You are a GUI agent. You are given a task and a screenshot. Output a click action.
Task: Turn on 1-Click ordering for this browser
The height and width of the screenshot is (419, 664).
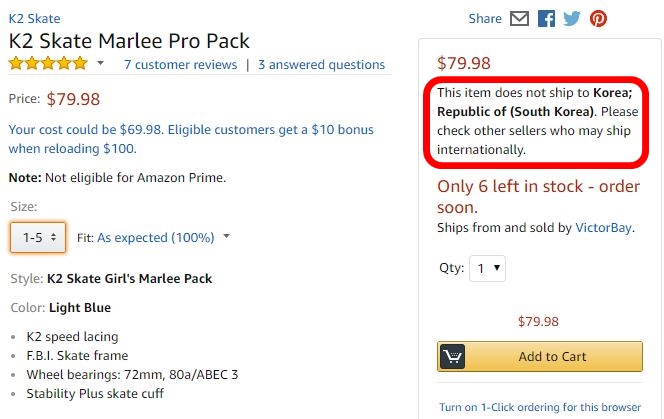point(540,407)
